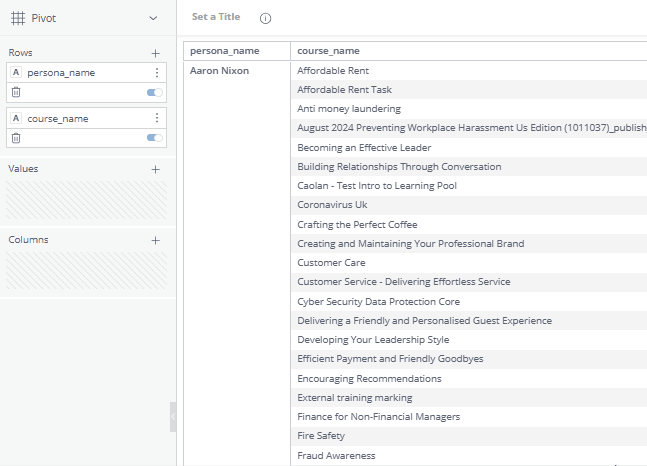Click the Affordable Rent Task row

tap(469, 90)
